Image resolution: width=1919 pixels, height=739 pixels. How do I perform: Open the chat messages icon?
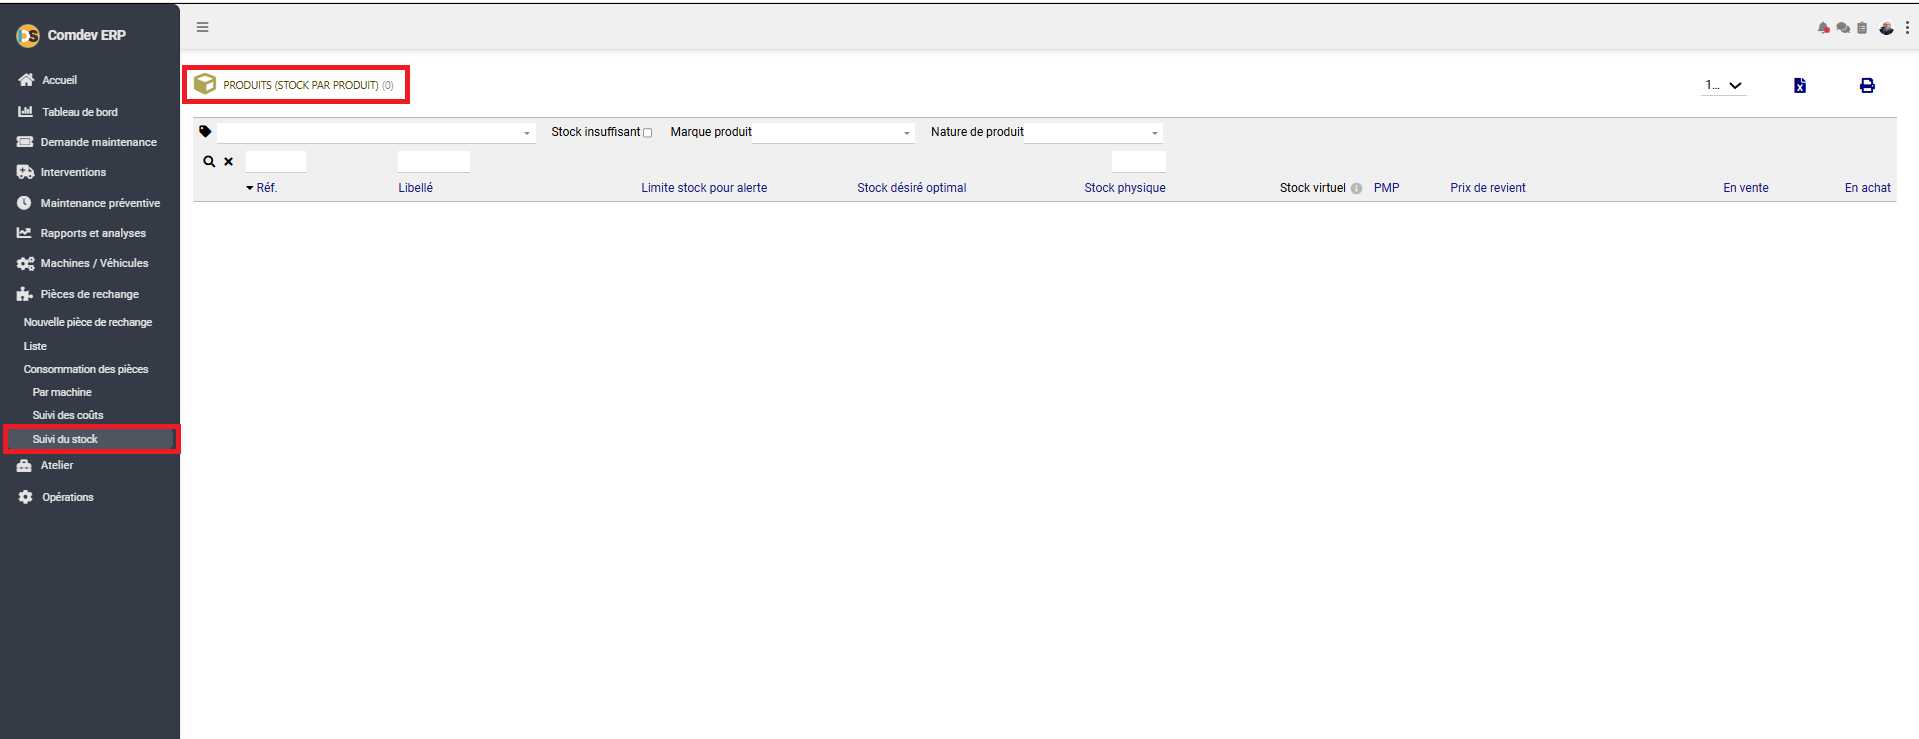pyautogui.click(x=1843, y=28)
